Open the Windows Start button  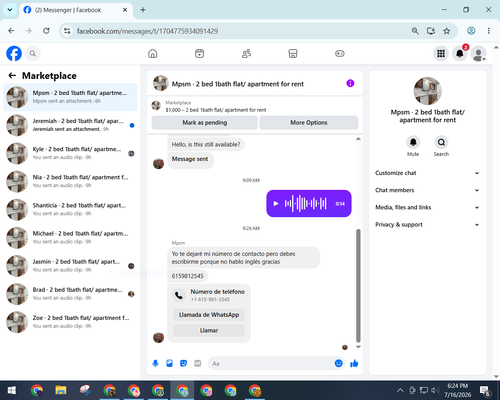pos(12,390)
